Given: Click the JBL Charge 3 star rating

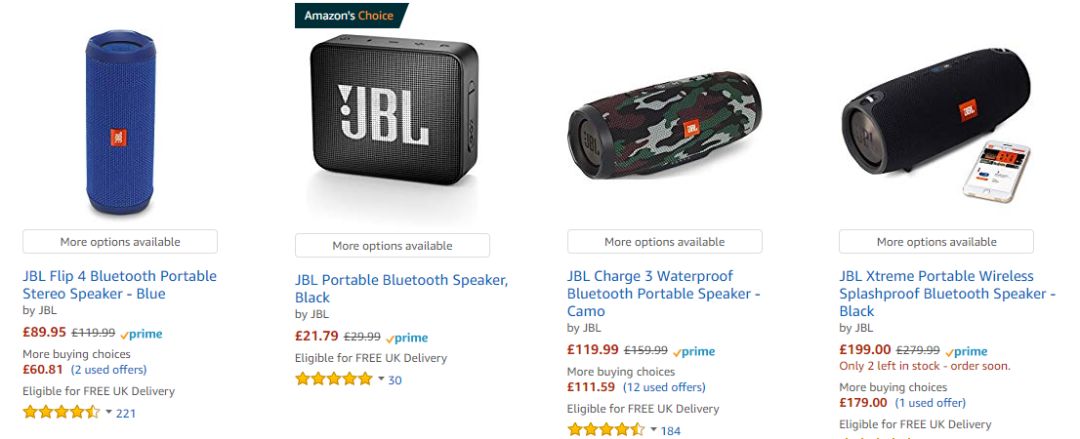Looking at the screenshot, I should pyautogui.click(x=606, y=430).
